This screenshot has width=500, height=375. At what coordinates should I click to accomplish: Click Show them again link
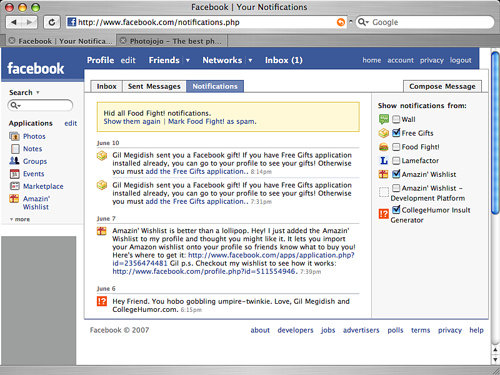(132, 121)
